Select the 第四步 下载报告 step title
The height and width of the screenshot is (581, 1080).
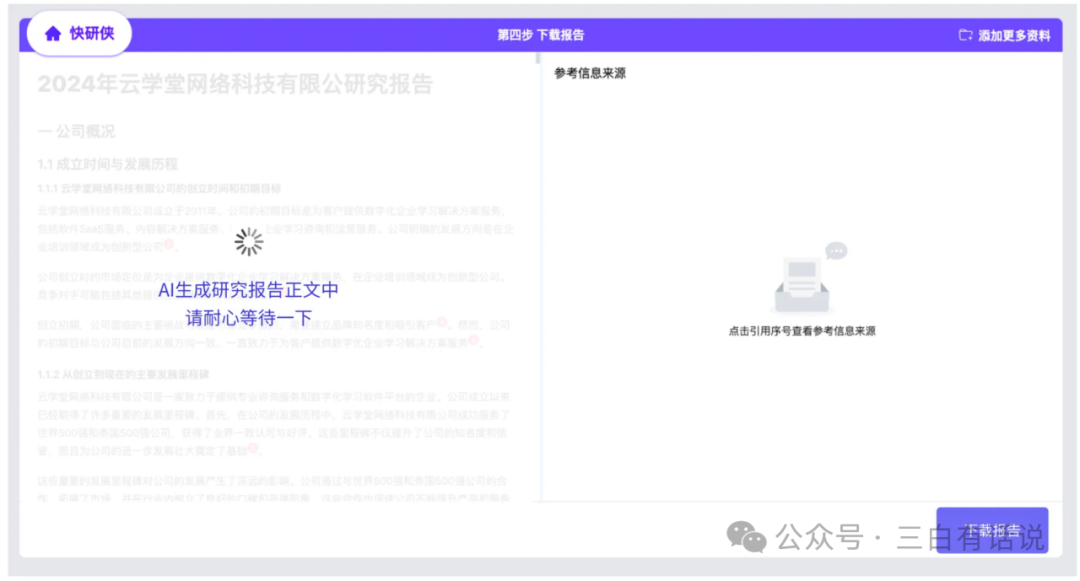(x=541, y=35)
